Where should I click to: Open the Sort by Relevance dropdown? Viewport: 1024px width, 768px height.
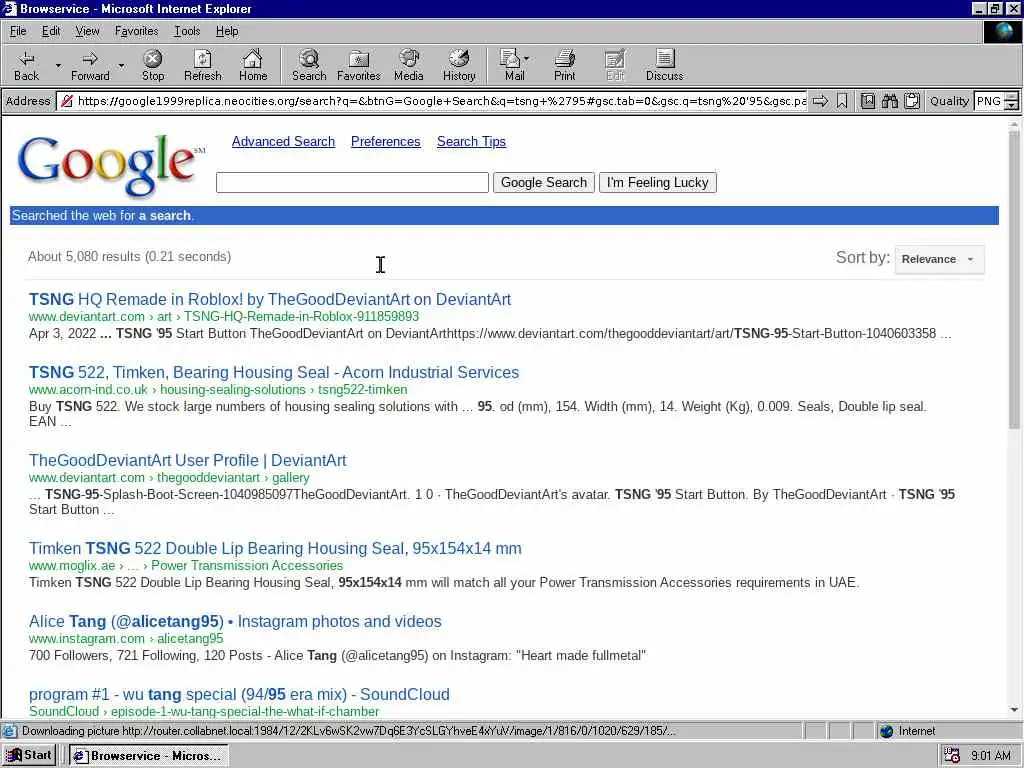939,259
